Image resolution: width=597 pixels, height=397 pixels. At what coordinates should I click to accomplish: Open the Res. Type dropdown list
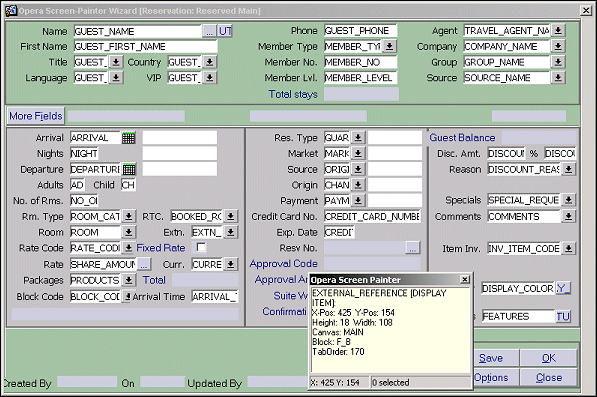(358, 137)
